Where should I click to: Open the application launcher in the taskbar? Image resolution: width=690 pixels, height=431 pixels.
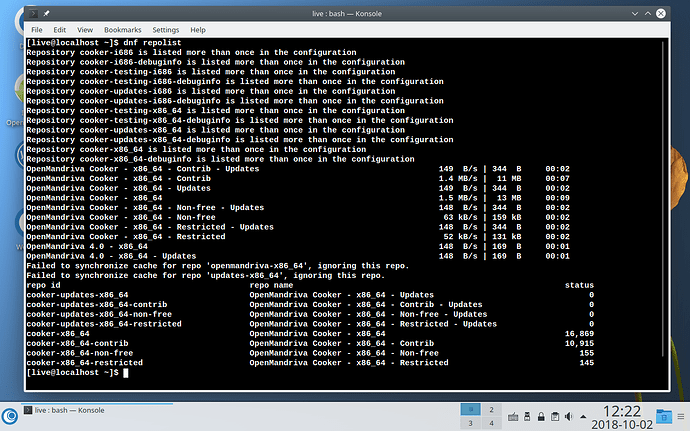tap(10, 416)
